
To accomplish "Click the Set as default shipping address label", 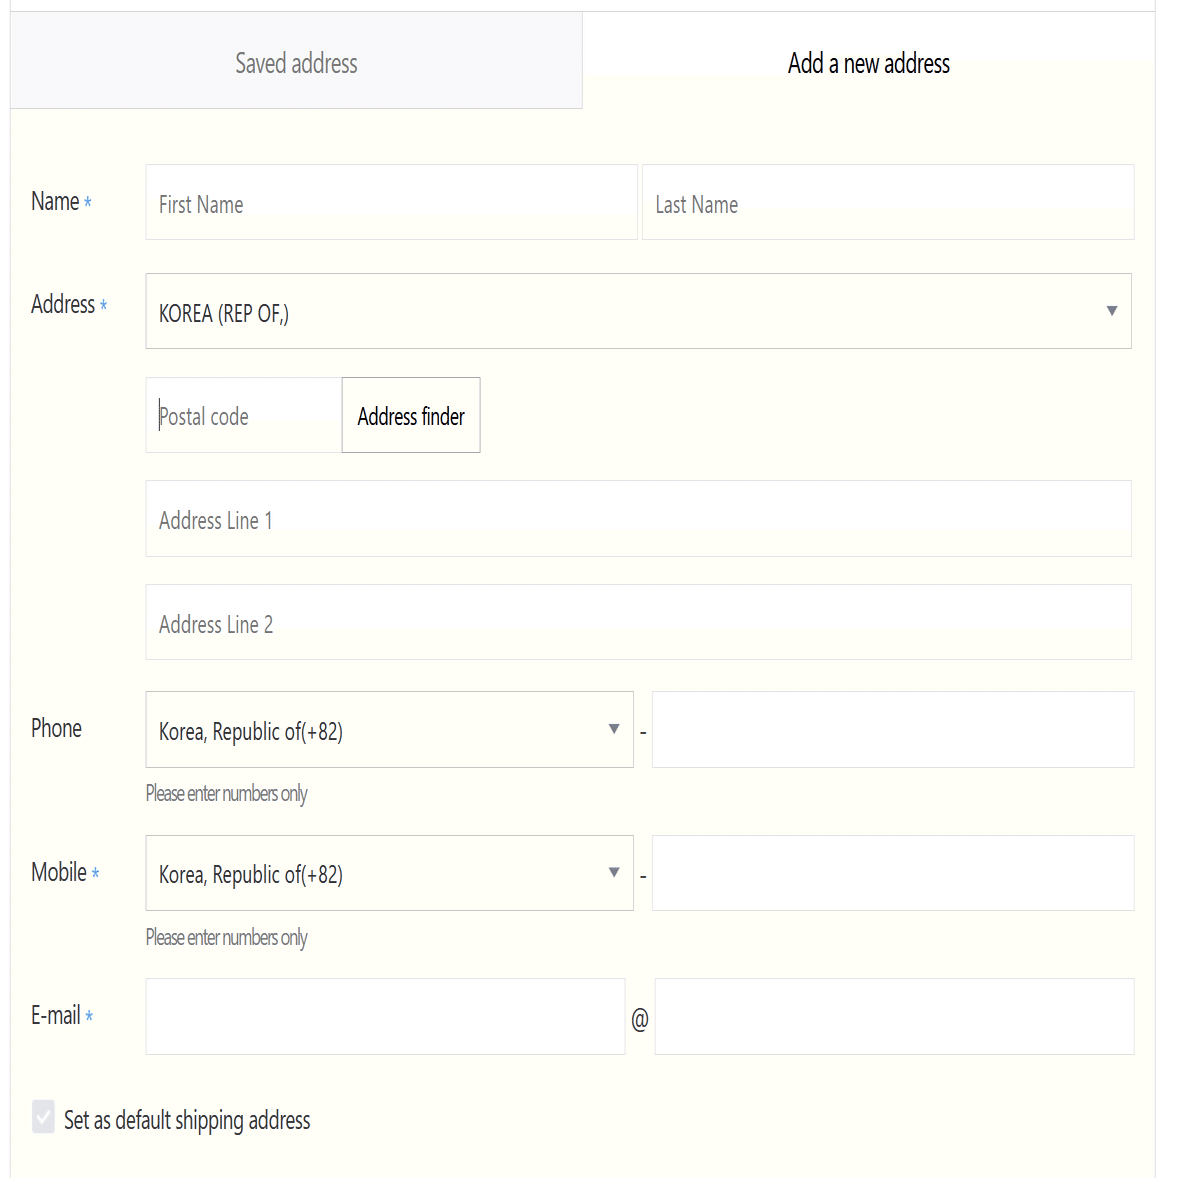I will tap(187, 1120).
